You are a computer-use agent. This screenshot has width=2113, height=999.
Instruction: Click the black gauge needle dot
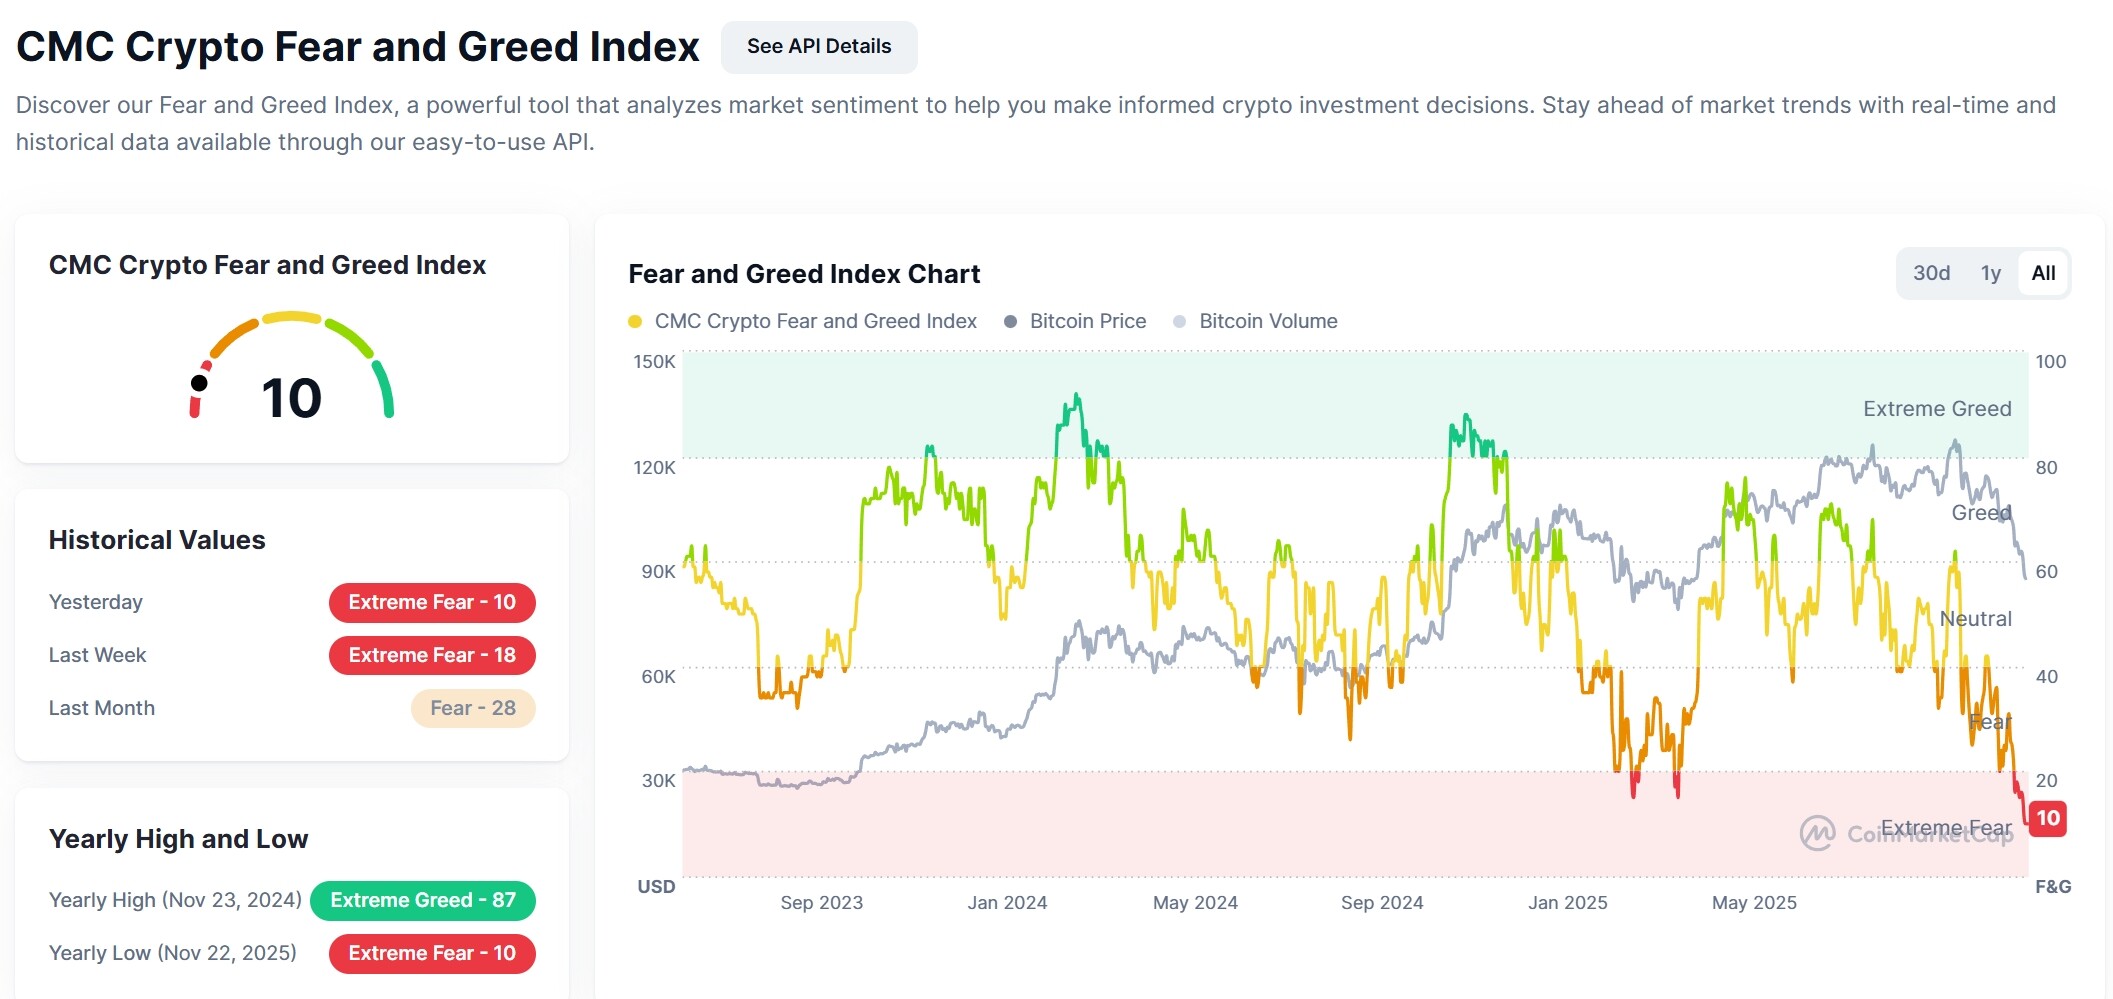(200, 383)
